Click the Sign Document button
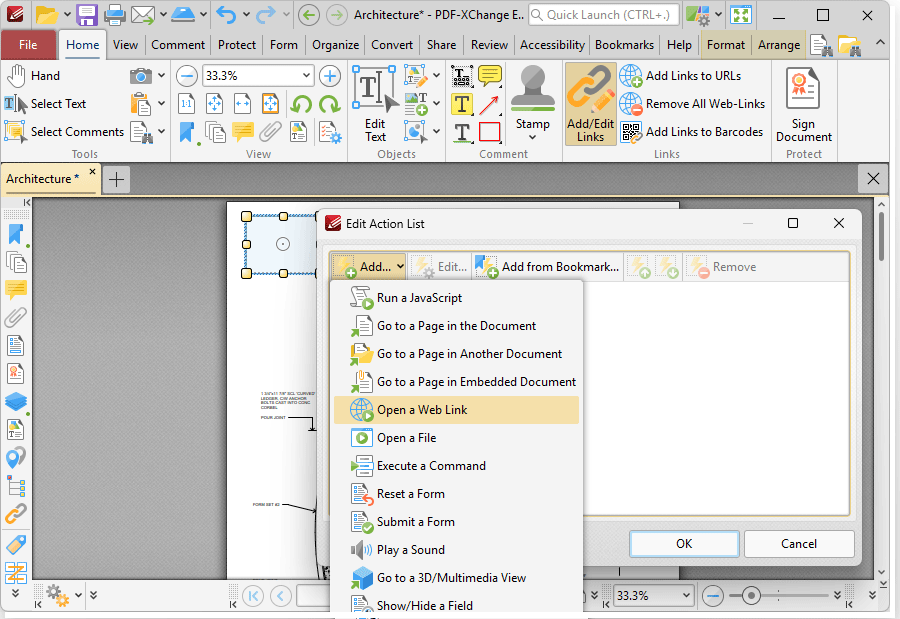The image size is (900, 619). click(x=804, y=104)
